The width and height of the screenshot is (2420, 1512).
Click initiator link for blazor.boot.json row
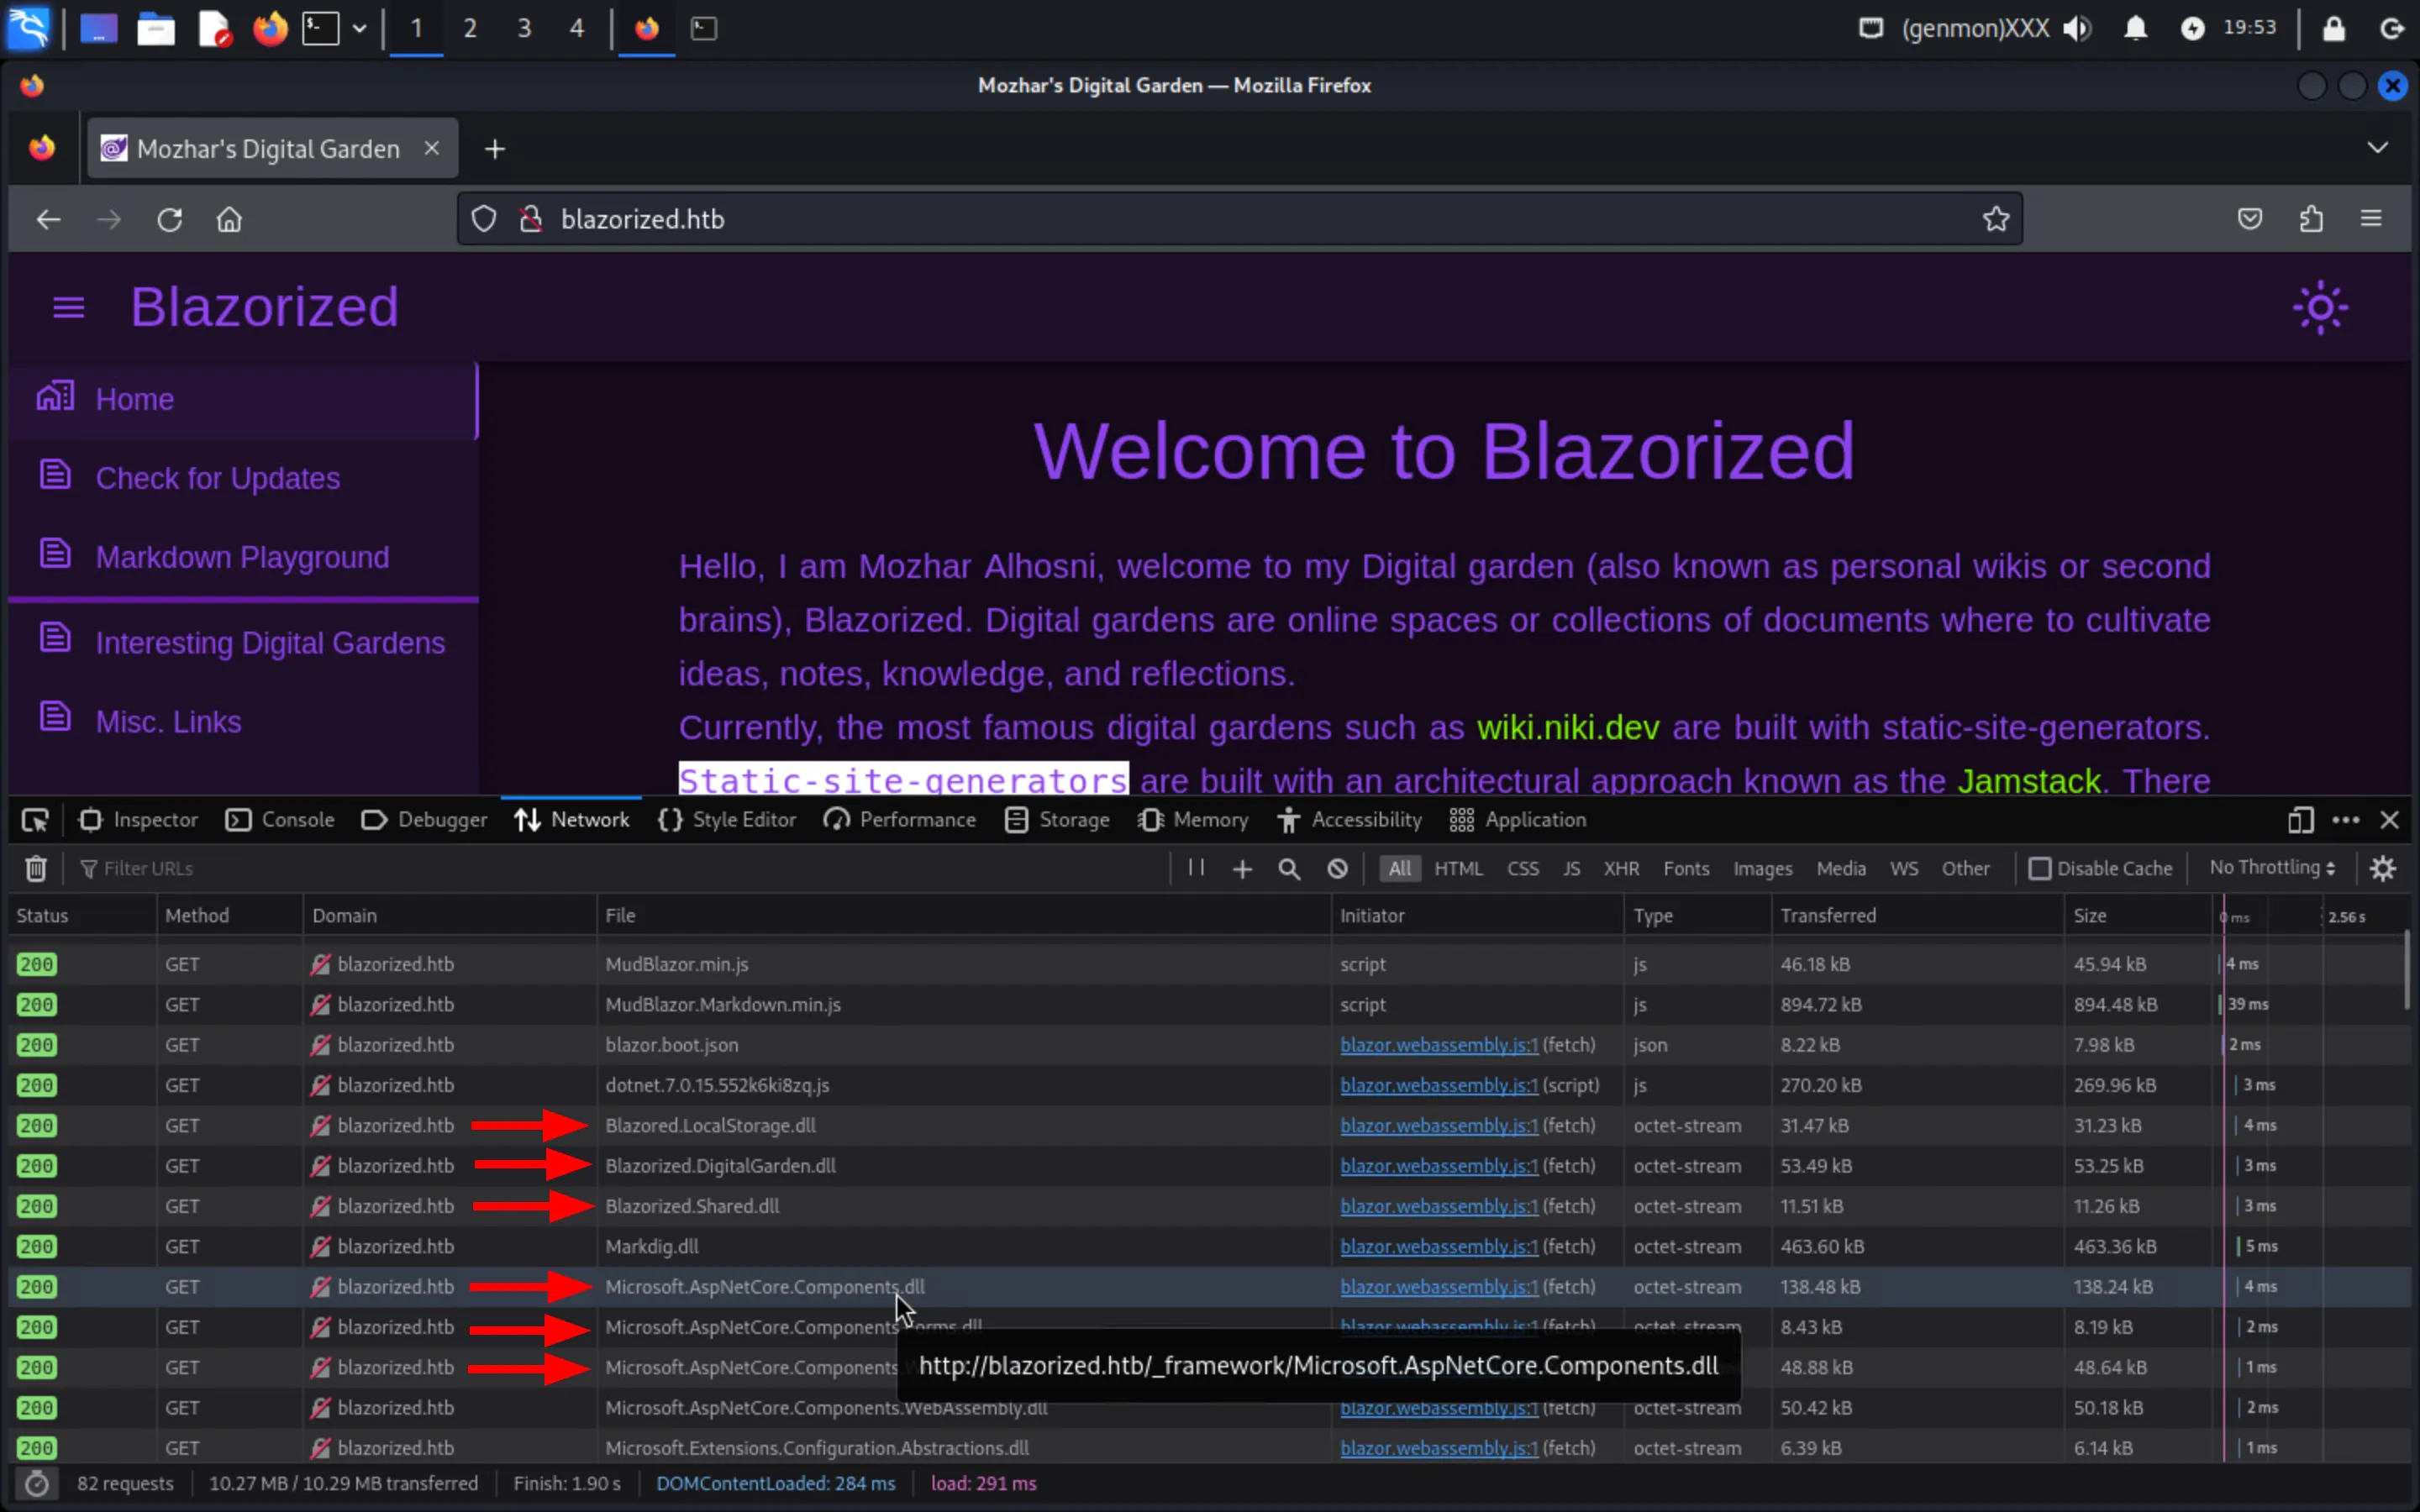click(x=1439, y=1045)
